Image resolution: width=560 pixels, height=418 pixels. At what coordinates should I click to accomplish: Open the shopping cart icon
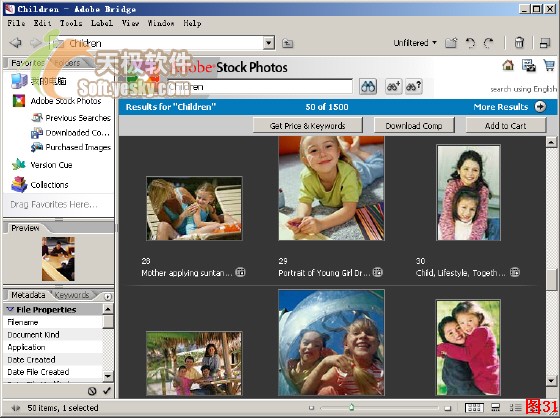coord(549,65)
